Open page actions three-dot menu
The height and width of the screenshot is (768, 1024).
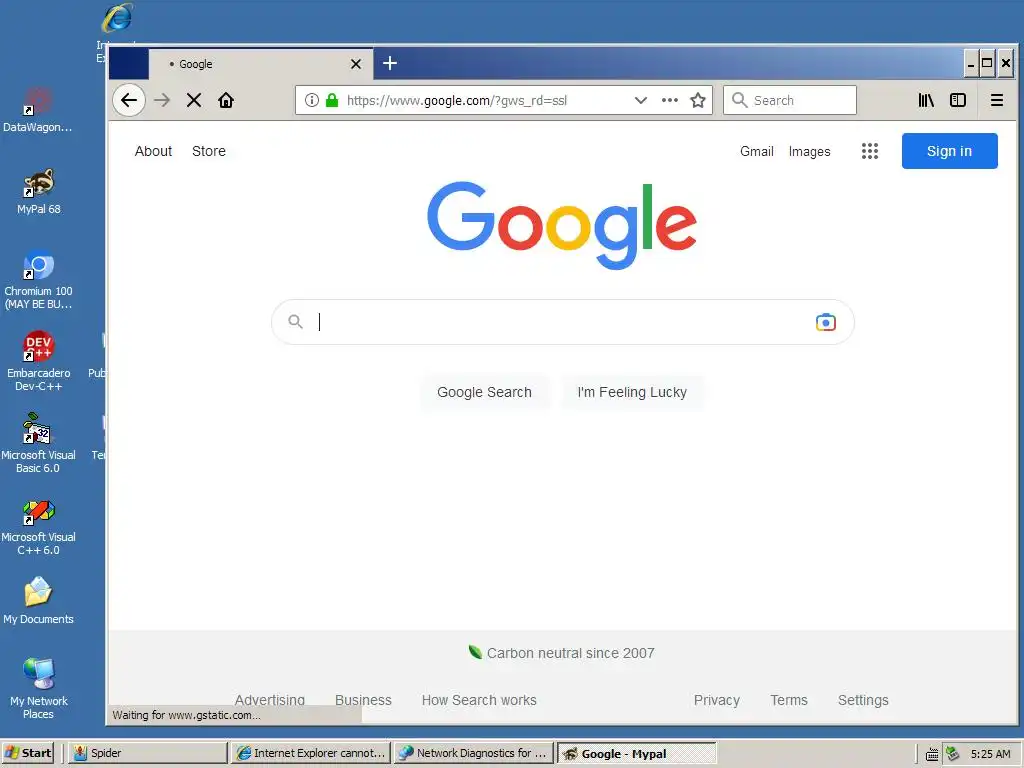669,100
